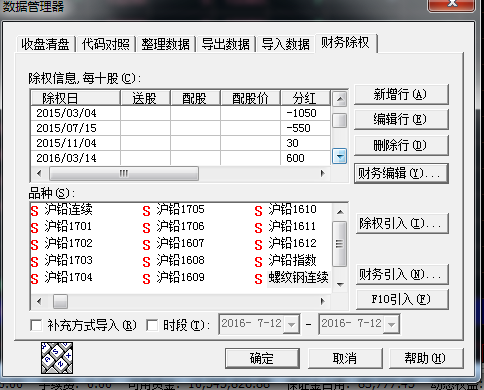Open the end date dropdown
484x390 pixels.
pyautogui.click(x=391, y=324)
